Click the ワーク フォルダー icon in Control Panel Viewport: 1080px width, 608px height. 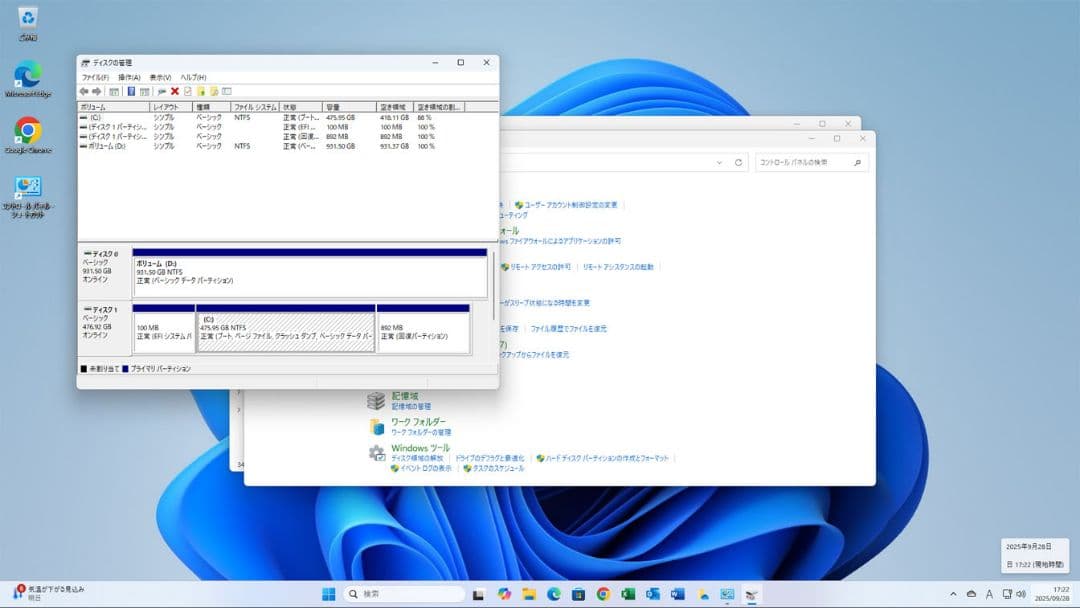[378, 427]
